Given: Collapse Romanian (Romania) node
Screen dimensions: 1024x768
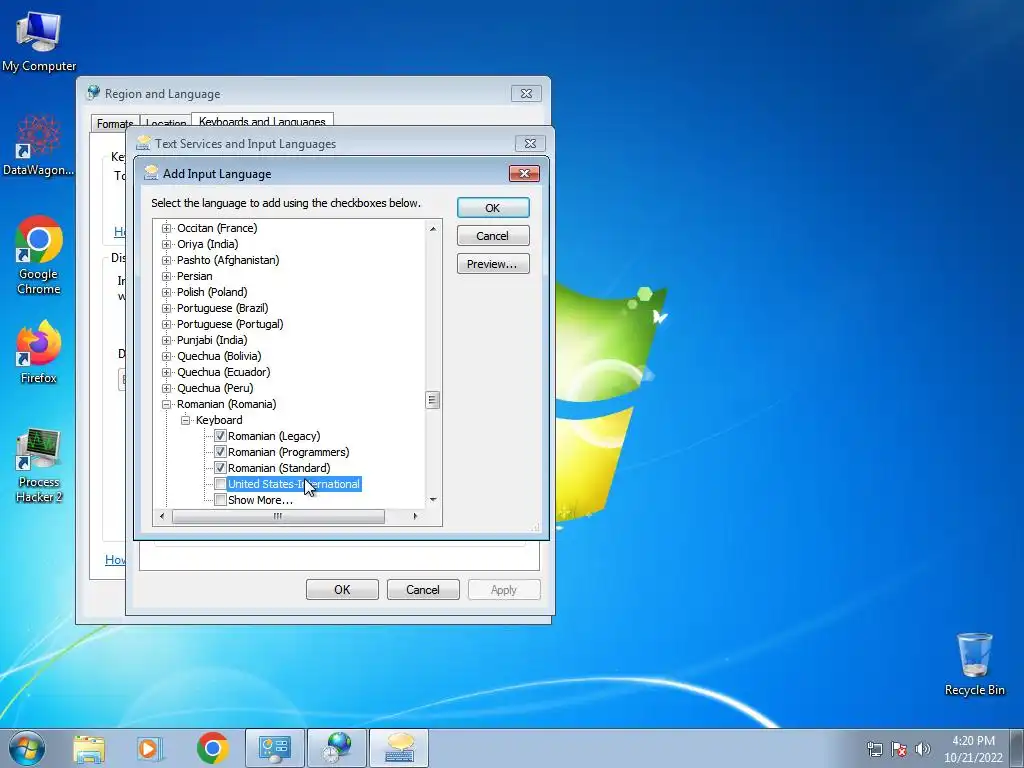Looking at the screenshot, I should pyautogui.click(x=167, y=404).
